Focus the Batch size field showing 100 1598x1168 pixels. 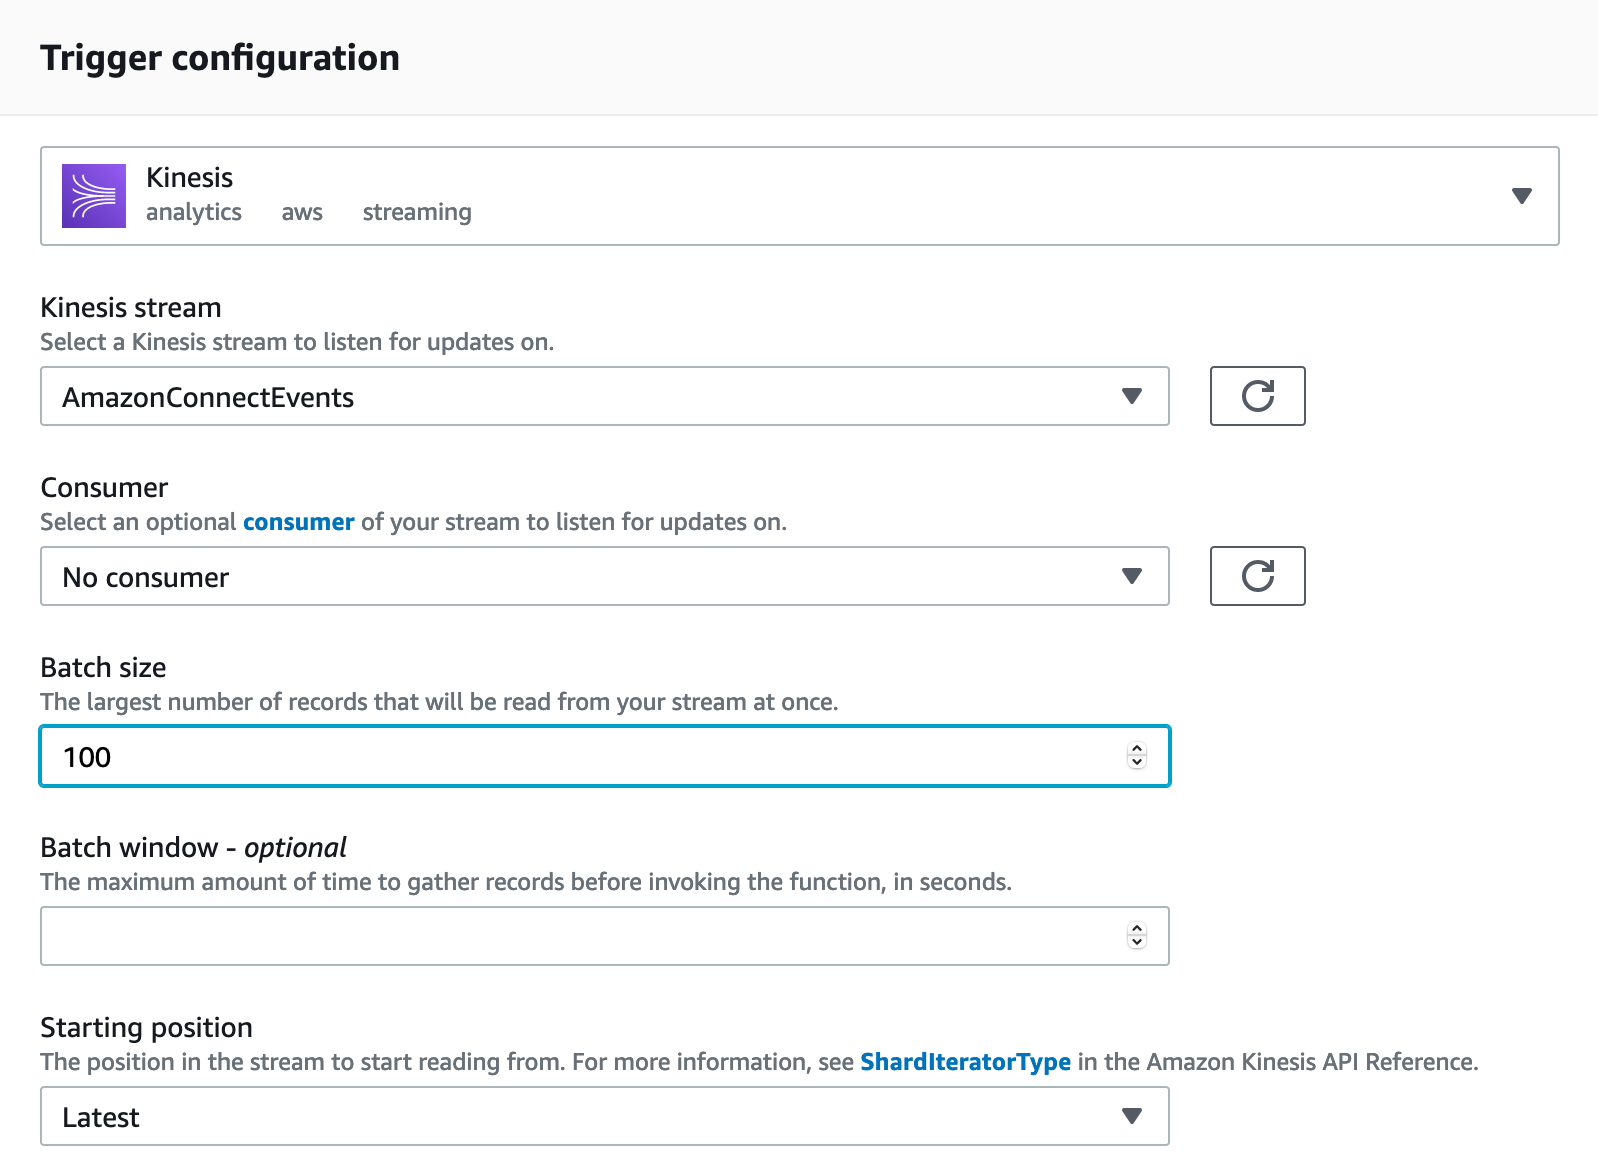tap(580, 757)
